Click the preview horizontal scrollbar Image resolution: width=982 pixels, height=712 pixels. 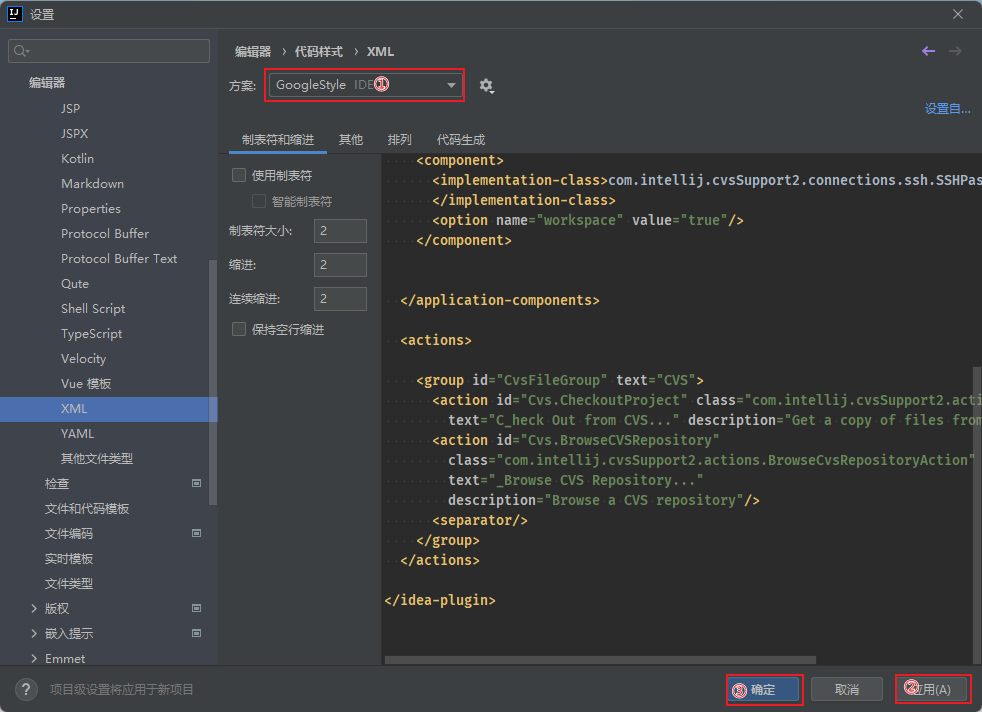click(600, 660)
